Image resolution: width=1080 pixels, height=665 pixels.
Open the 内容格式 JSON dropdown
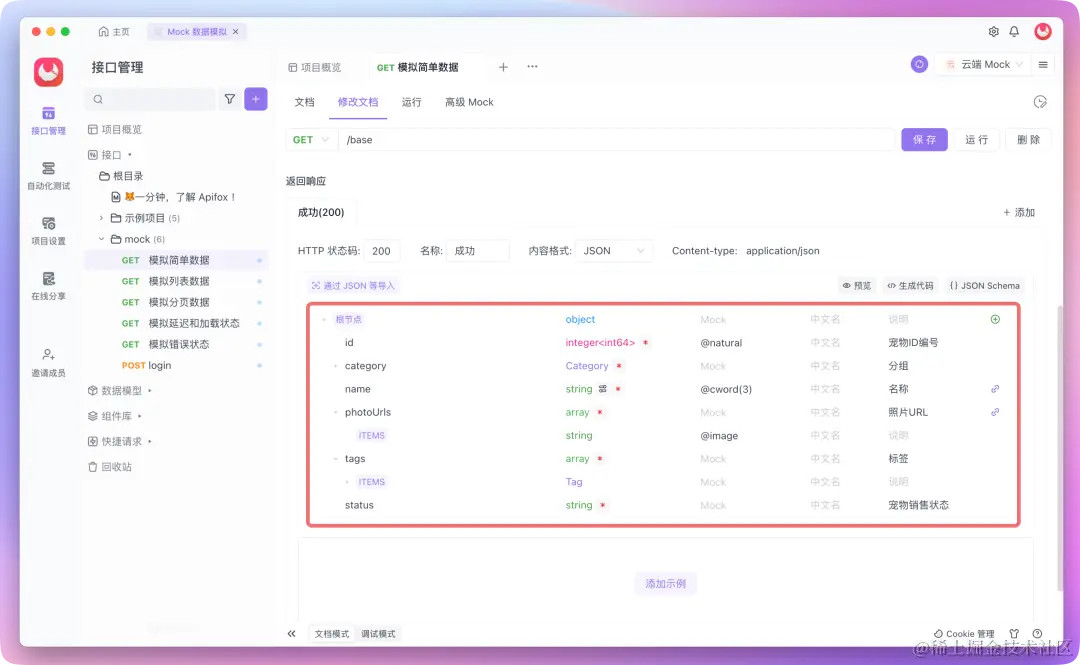coord(613,251)
